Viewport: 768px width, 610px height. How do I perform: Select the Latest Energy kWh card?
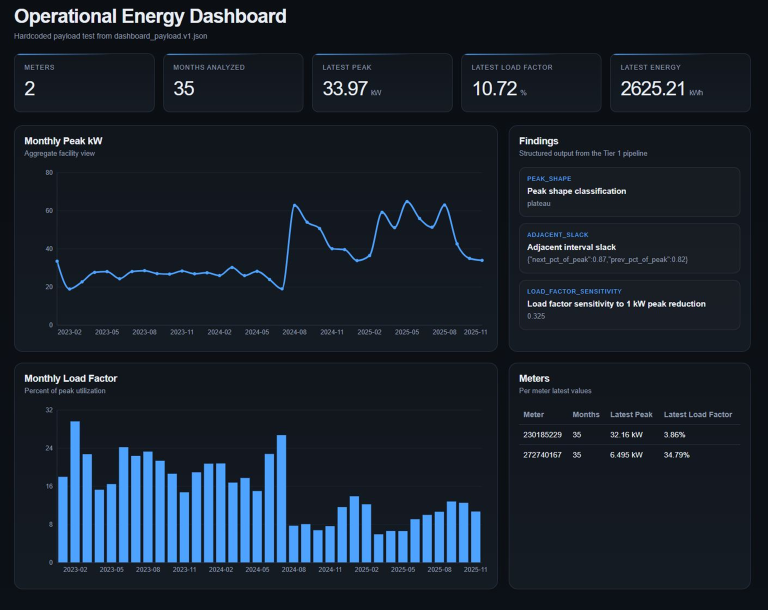coord(680,82)
